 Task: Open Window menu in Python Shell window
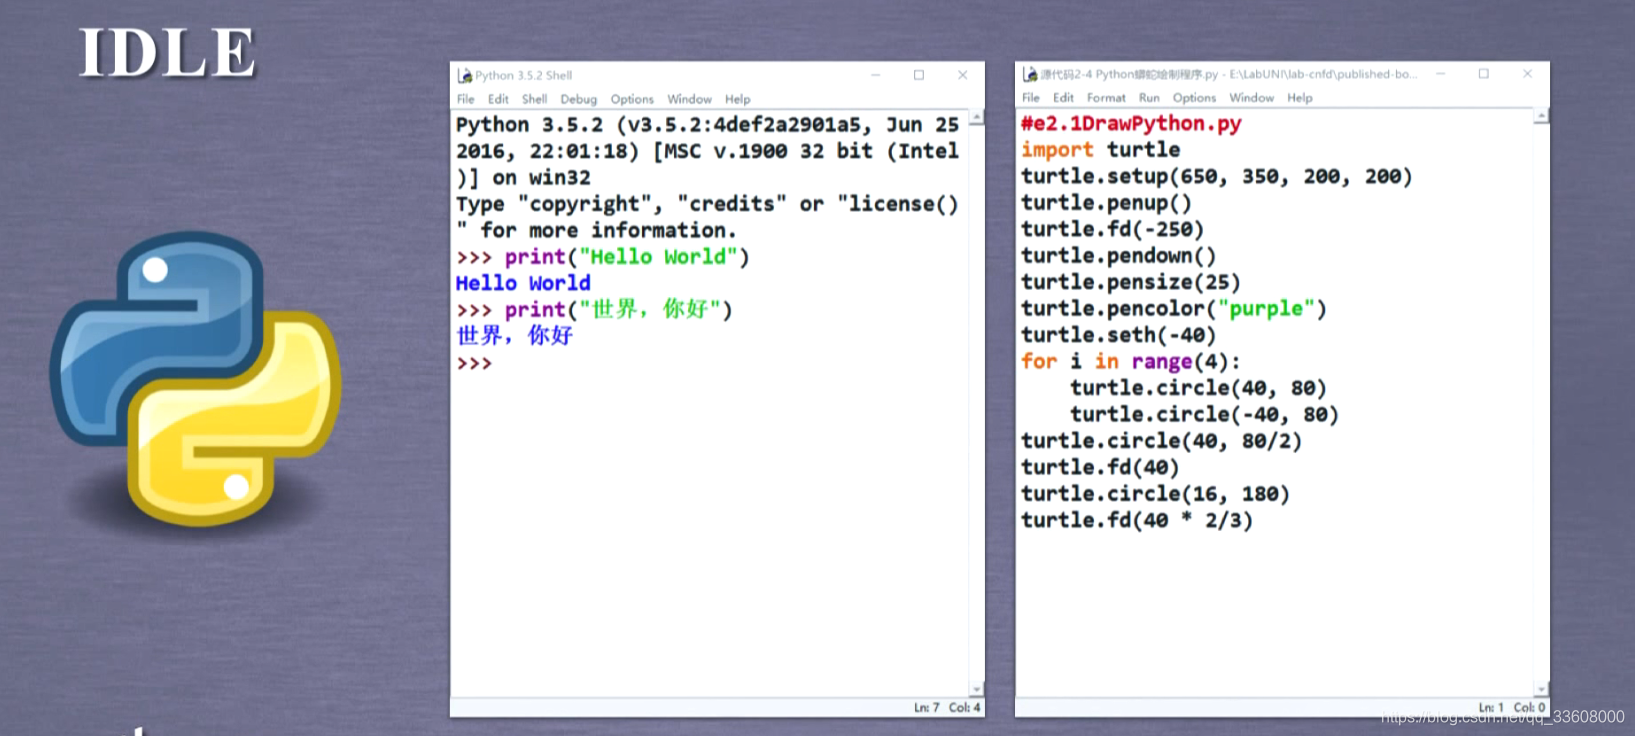[x=689, y=99]
